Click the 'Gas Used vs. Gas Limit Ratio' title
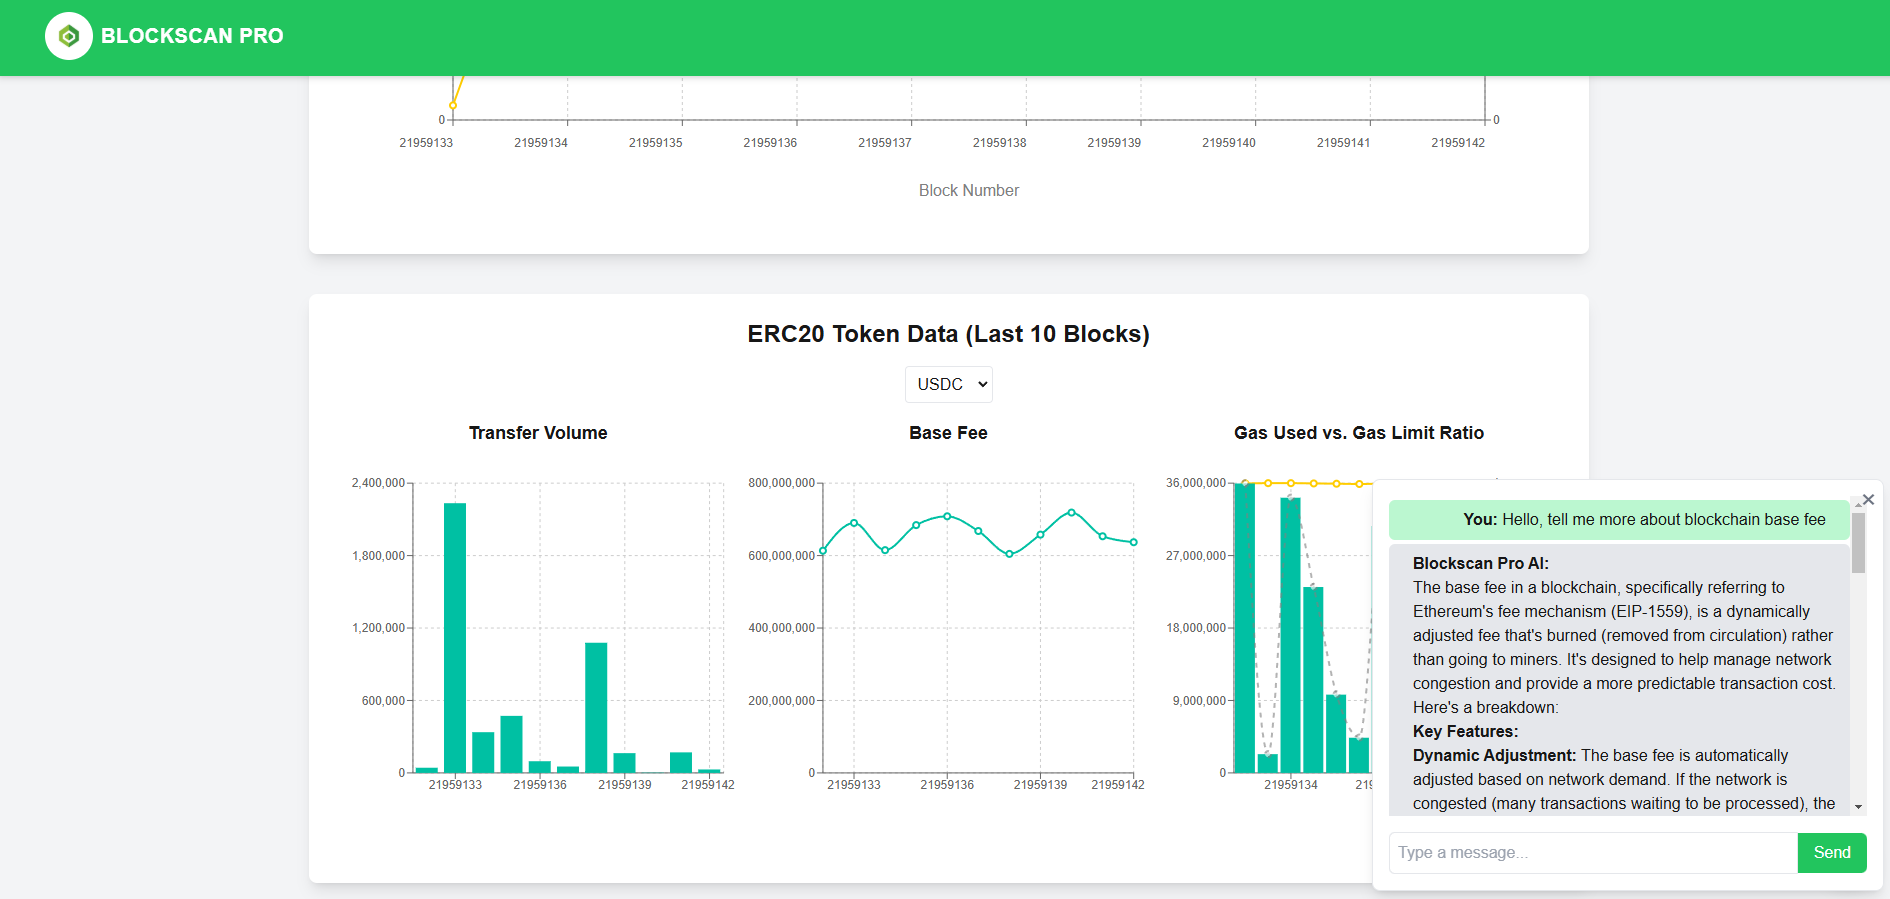The image size is (1890, 899). pos(1358,433)
